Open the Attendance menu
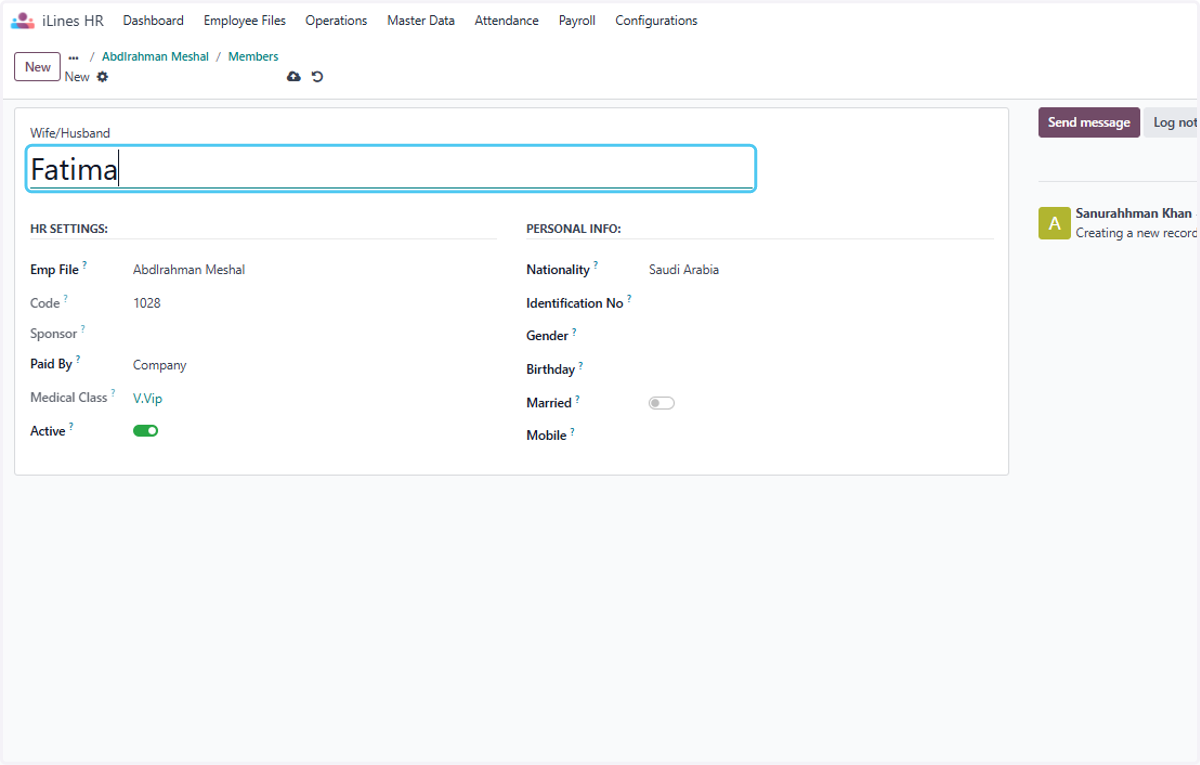Screen dimensions: 1200x765 (x=506, y=20)
